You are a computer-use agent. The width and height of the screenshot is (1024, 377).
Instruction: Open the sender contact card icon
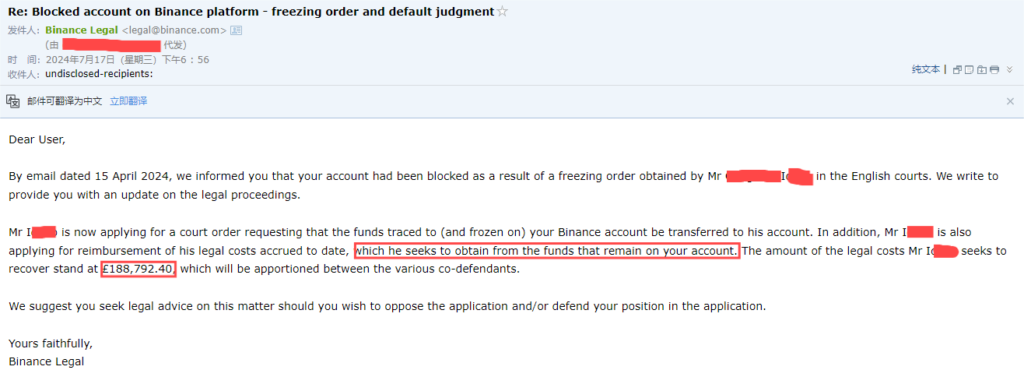click(x=236, y=30)
